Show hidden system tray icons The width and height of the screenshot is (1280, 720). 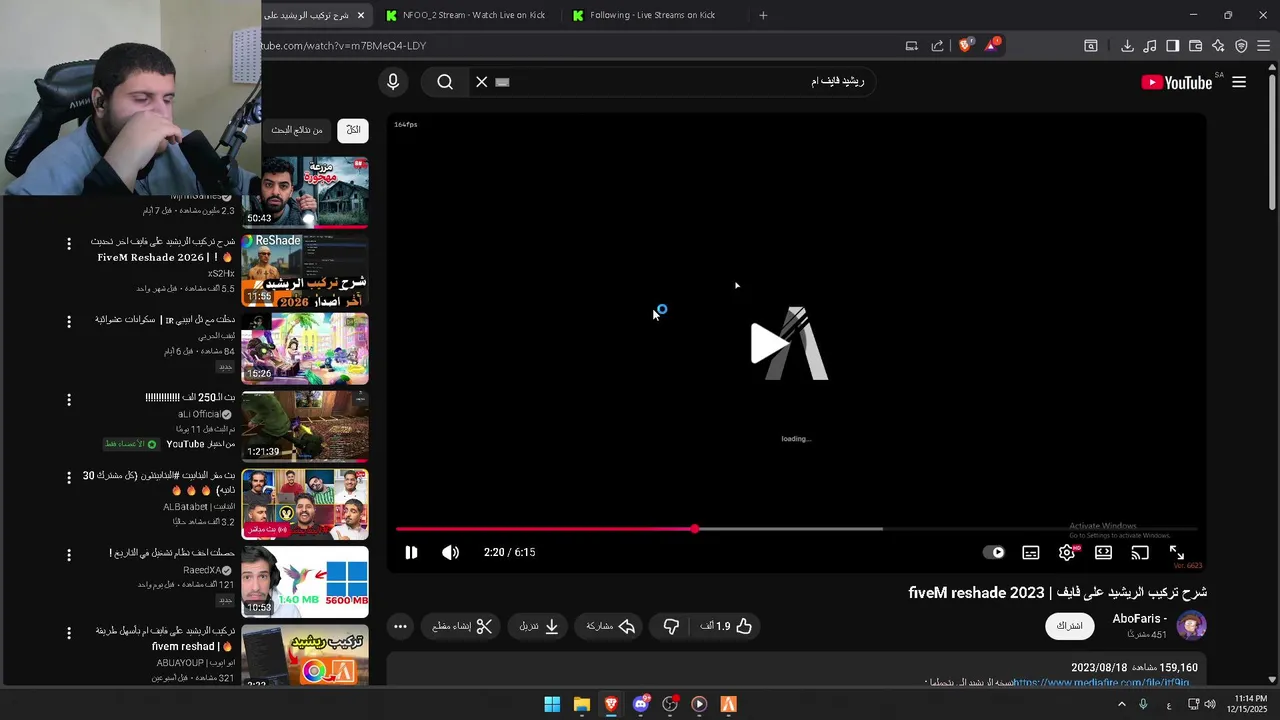pos(1121,704)
